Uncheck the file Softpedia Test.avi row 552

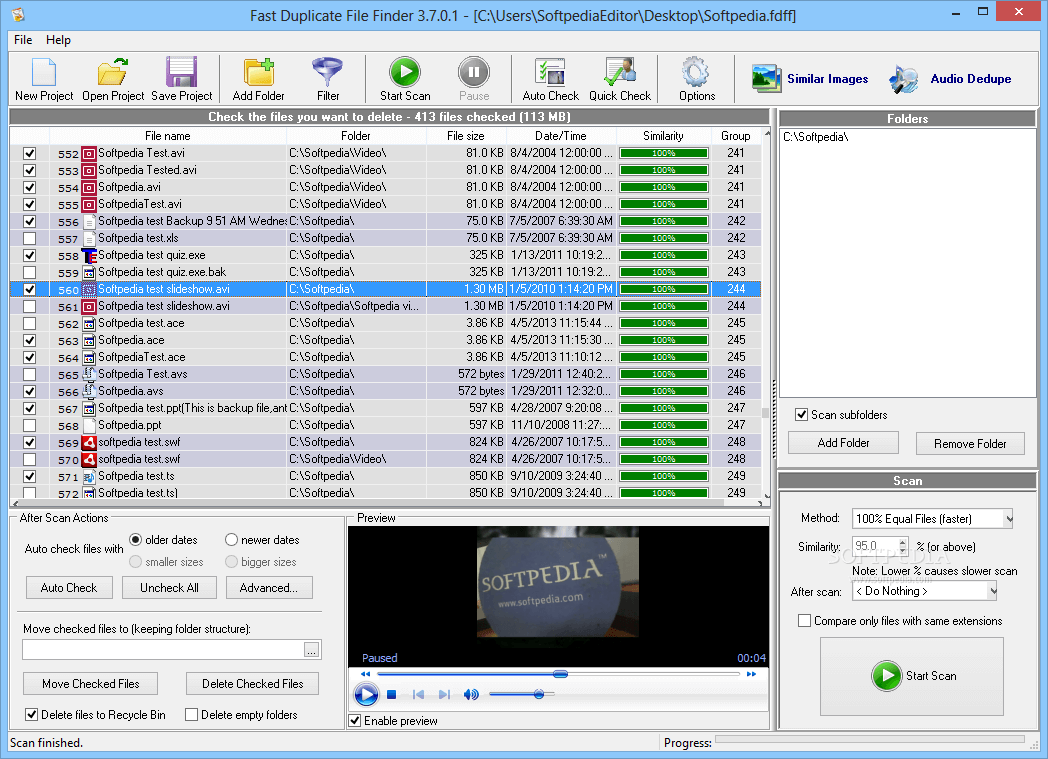(x=29, y=153)
